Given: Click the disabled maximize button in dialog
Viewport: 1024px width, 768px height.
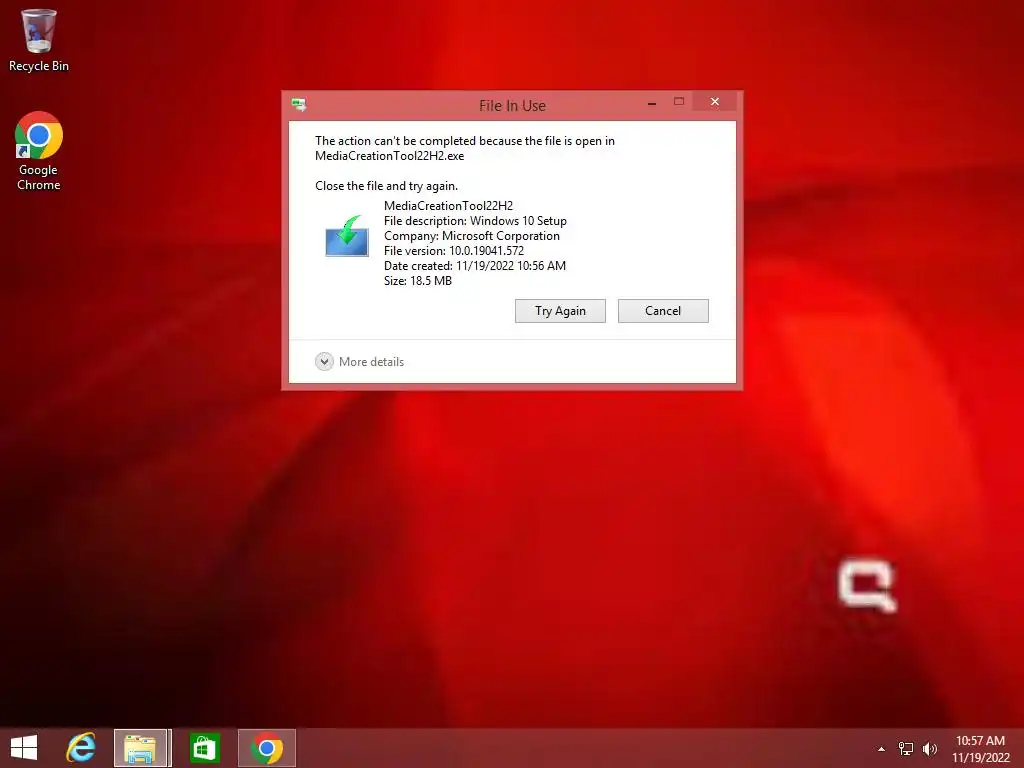Looking at the screenshot, I should (x=679, y=102).
